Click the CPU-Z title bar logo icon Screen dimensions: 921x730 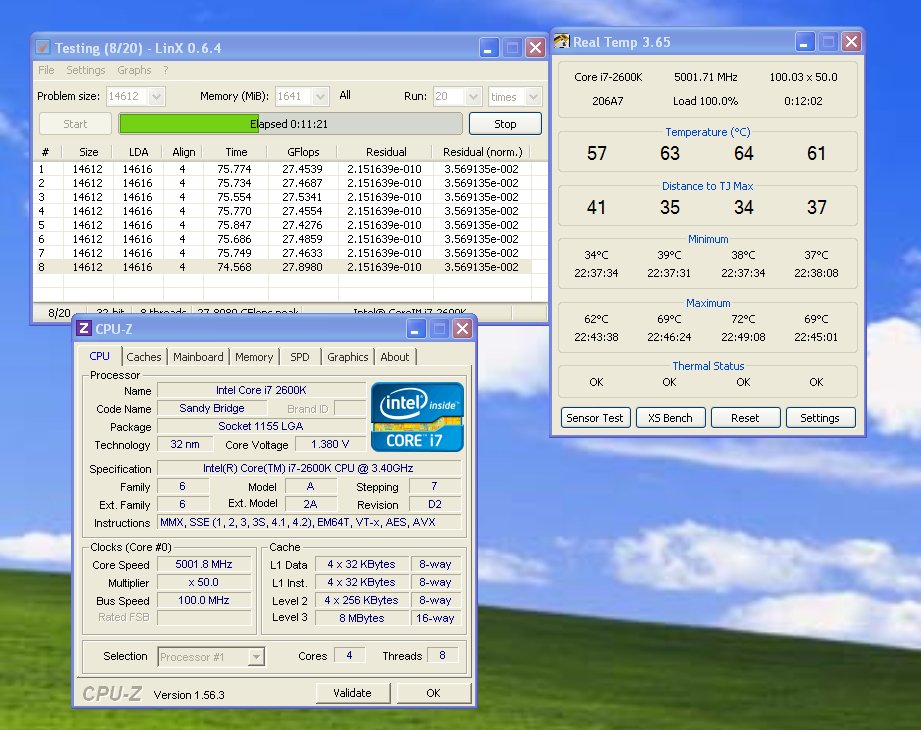pyautogui.click(x=83, y=329)
